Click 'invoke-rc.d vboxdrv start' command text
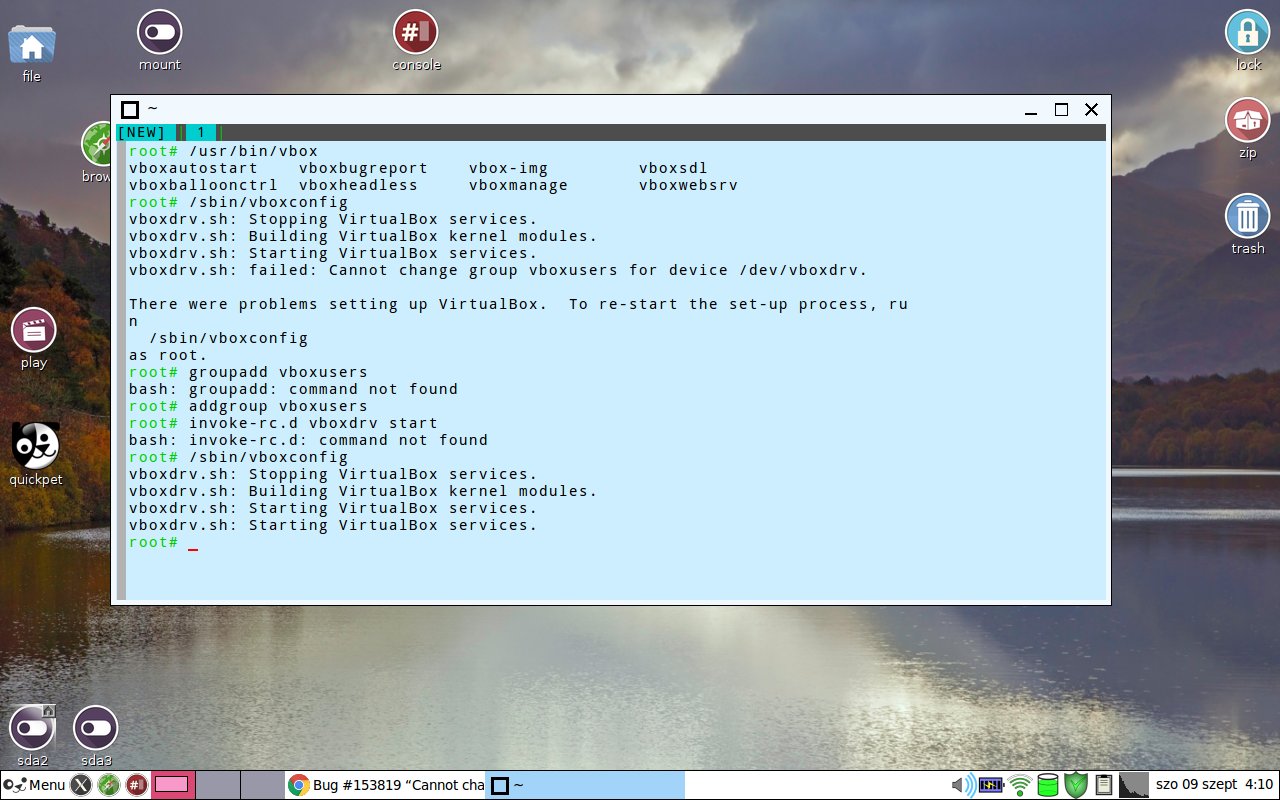 [313, 423]
